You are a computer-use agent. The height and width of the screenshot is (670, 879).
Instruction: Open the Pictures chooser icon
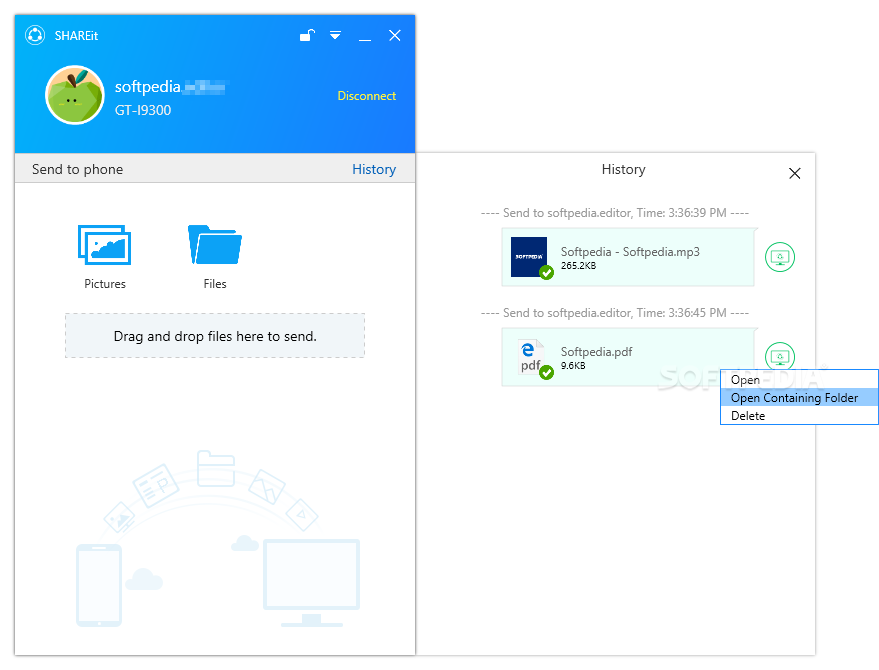(104, 245)
